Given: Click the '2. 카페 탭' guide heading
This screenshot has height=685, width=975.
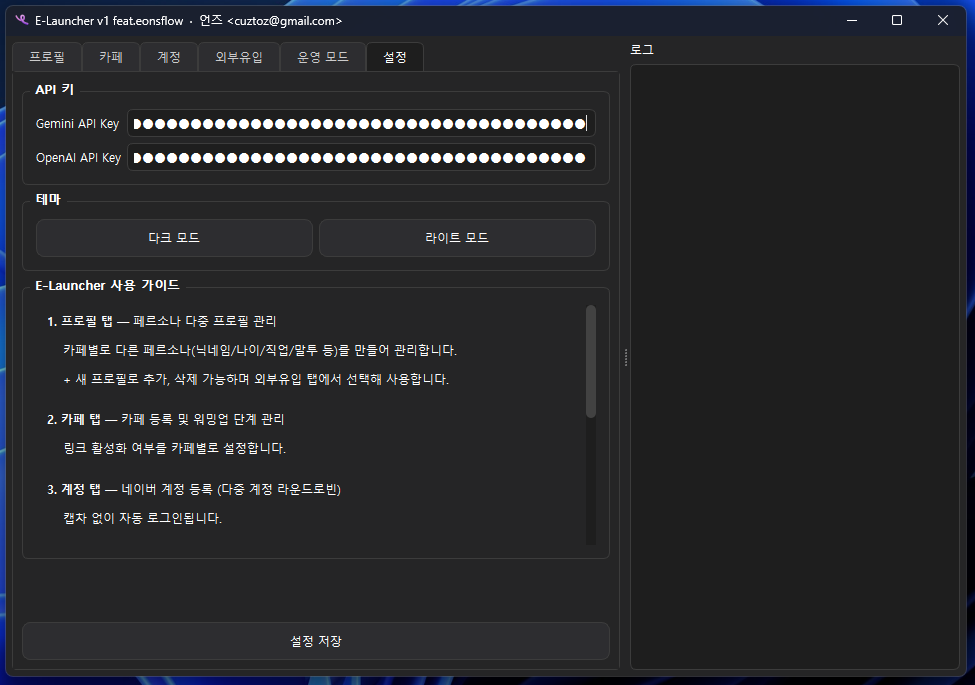Looking at the screenshot, I should coord(74,420).
